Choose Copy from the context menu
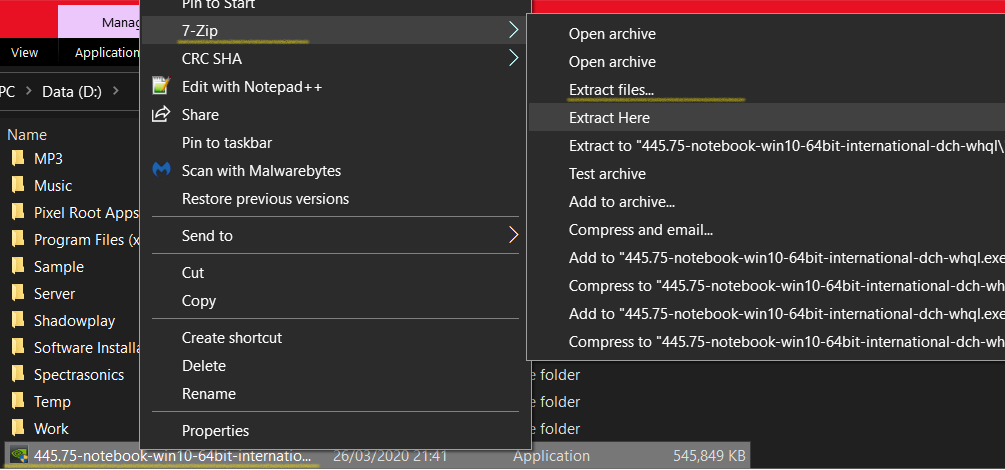This screenshot has height=470, width=1005. click(335, 301)
